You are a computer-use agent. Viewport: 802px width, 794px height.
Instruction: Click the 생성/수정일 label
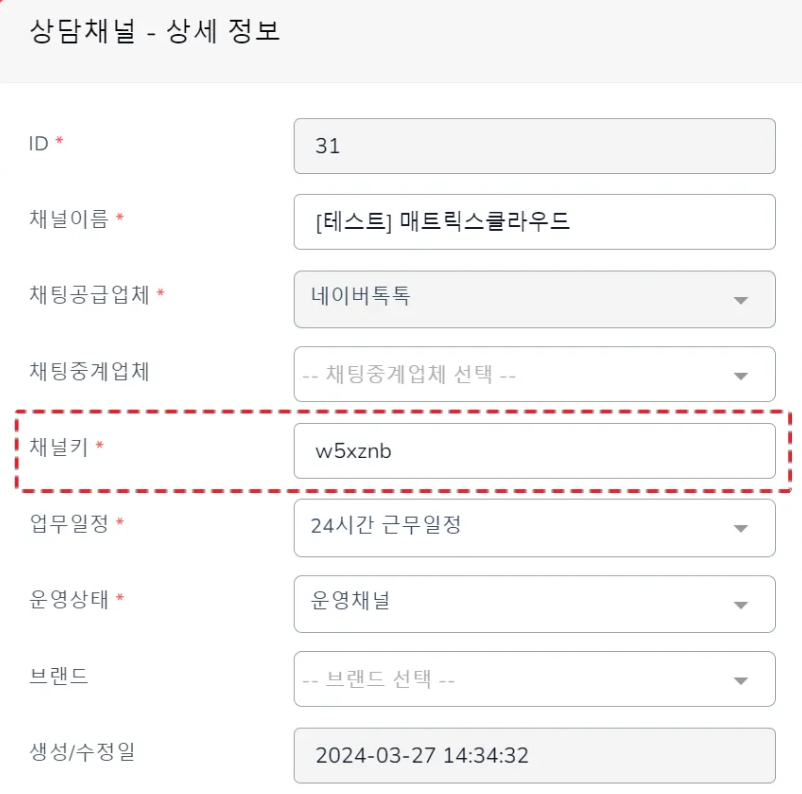82,752
